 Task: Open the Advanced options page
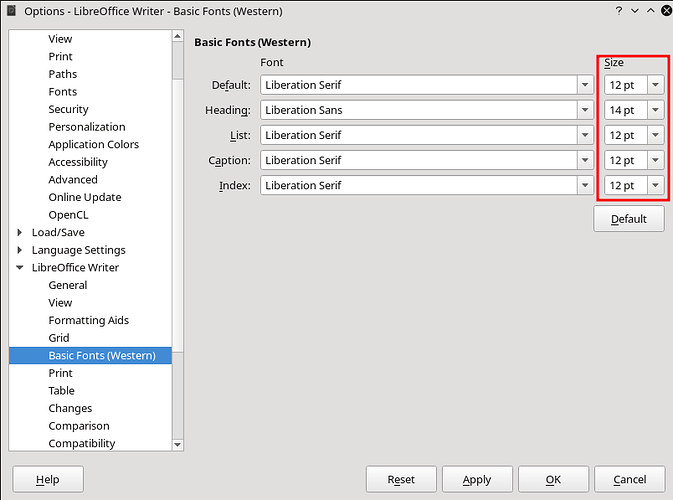(73, 179)
